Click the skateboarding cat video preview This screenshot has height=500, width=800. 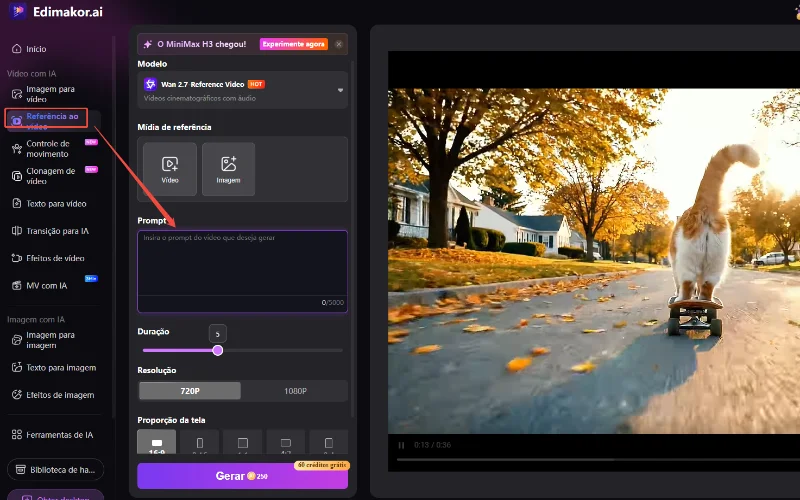[x=594, y=261]
